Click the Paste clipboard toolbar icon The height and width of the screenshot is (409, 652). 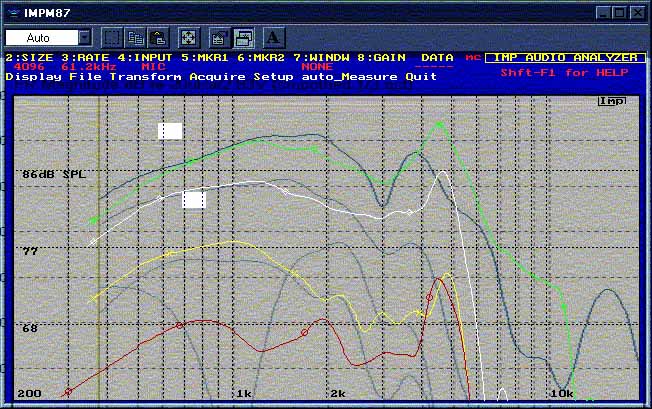coord(158,38)
